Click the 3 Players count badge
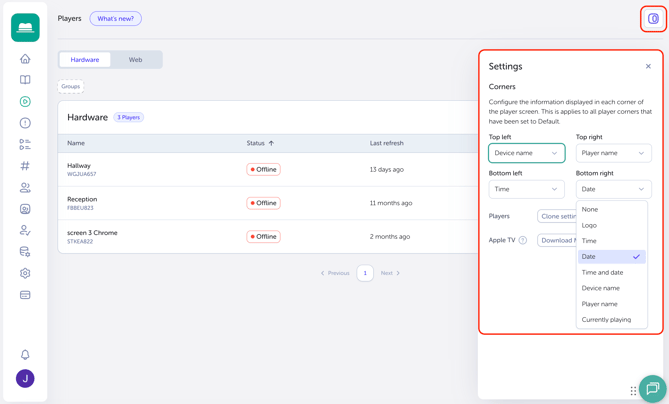The image size is (669, 404). [x=128, y=117]
